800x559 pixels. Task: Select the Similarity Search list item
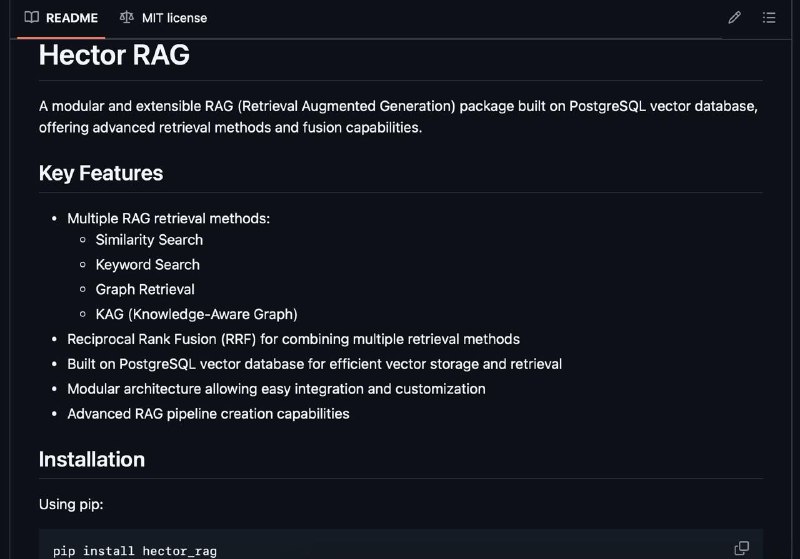(149, 240)
